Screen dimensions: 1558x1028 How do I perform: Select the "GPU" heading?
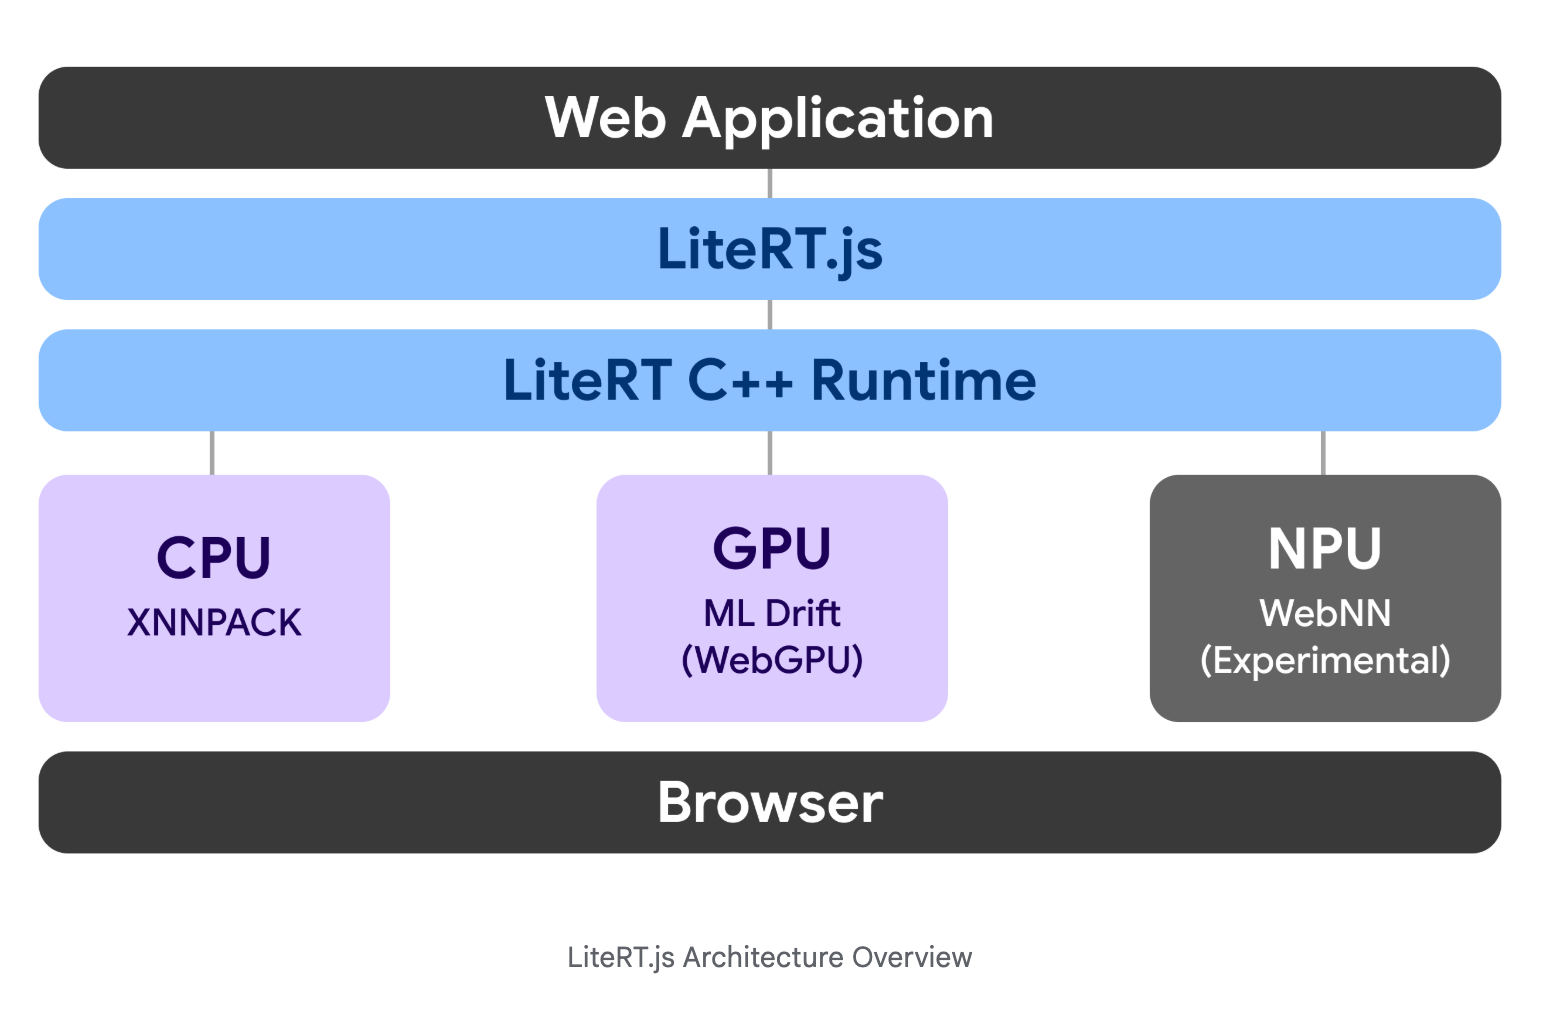coord(772,548)
